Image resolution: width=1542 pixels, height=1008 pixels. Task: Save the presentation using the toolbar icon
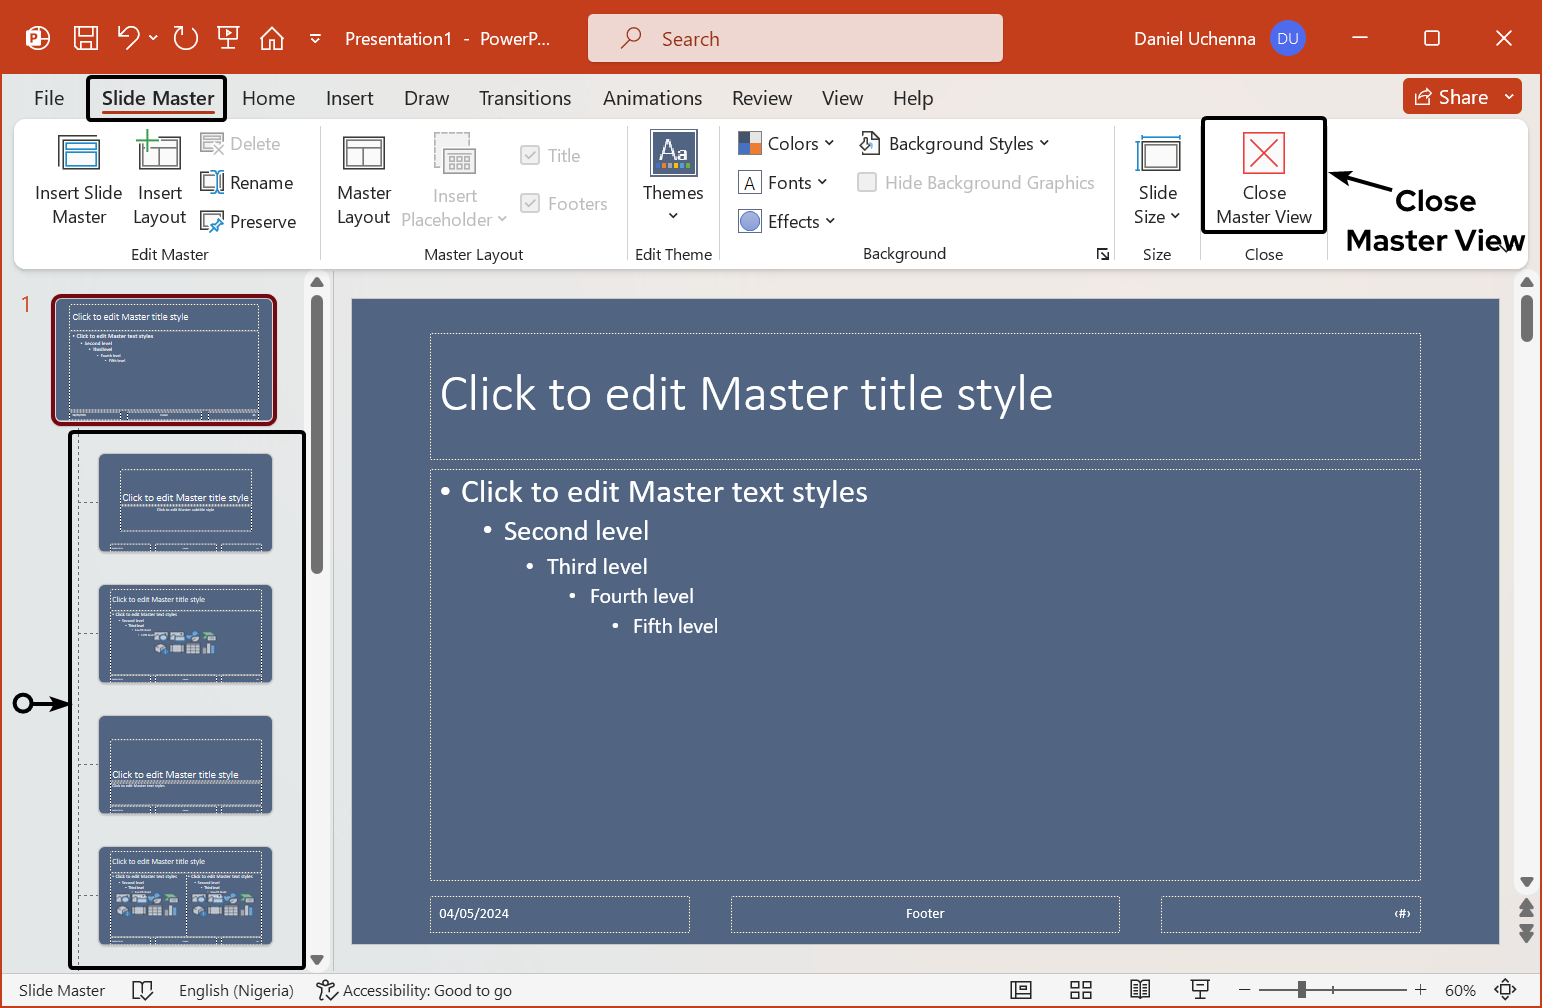click(86, 39)
